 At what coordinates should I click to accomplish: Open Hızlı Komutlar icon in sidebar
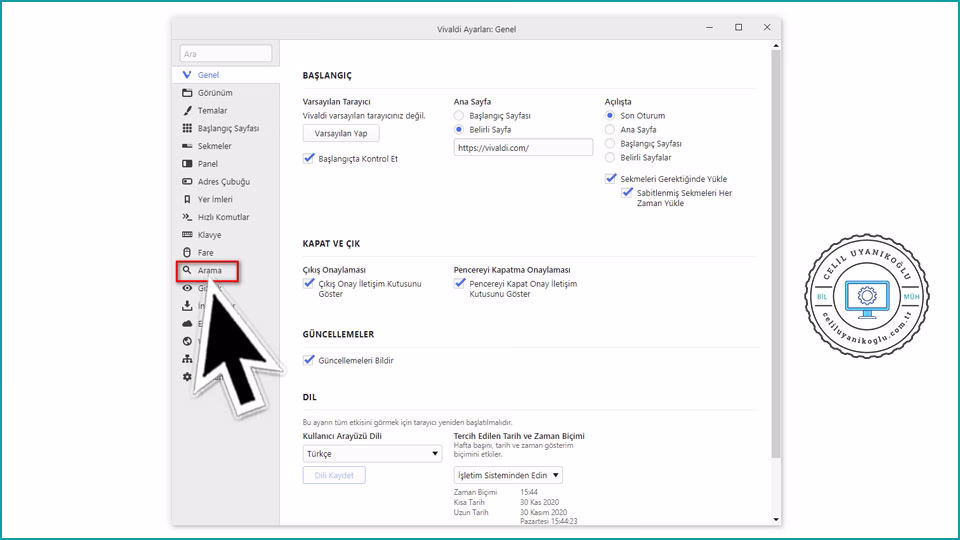(187, 217)
